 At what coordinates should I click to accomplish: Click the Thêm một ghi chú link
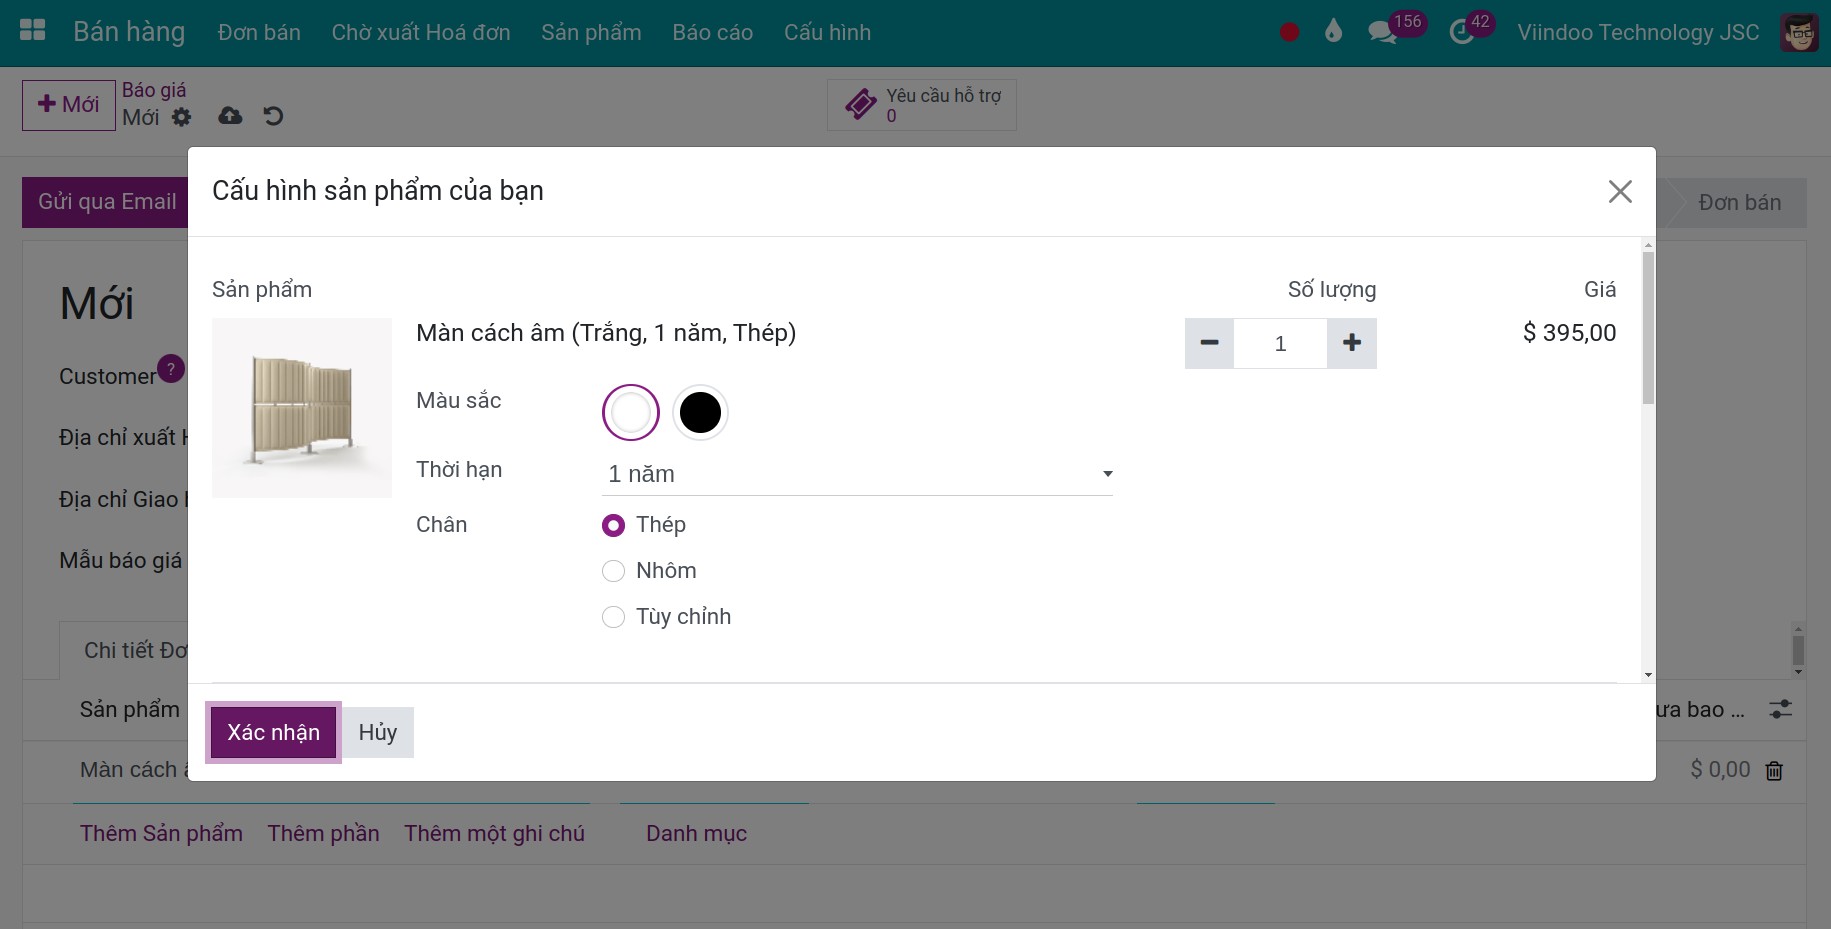tap(494, 834)
